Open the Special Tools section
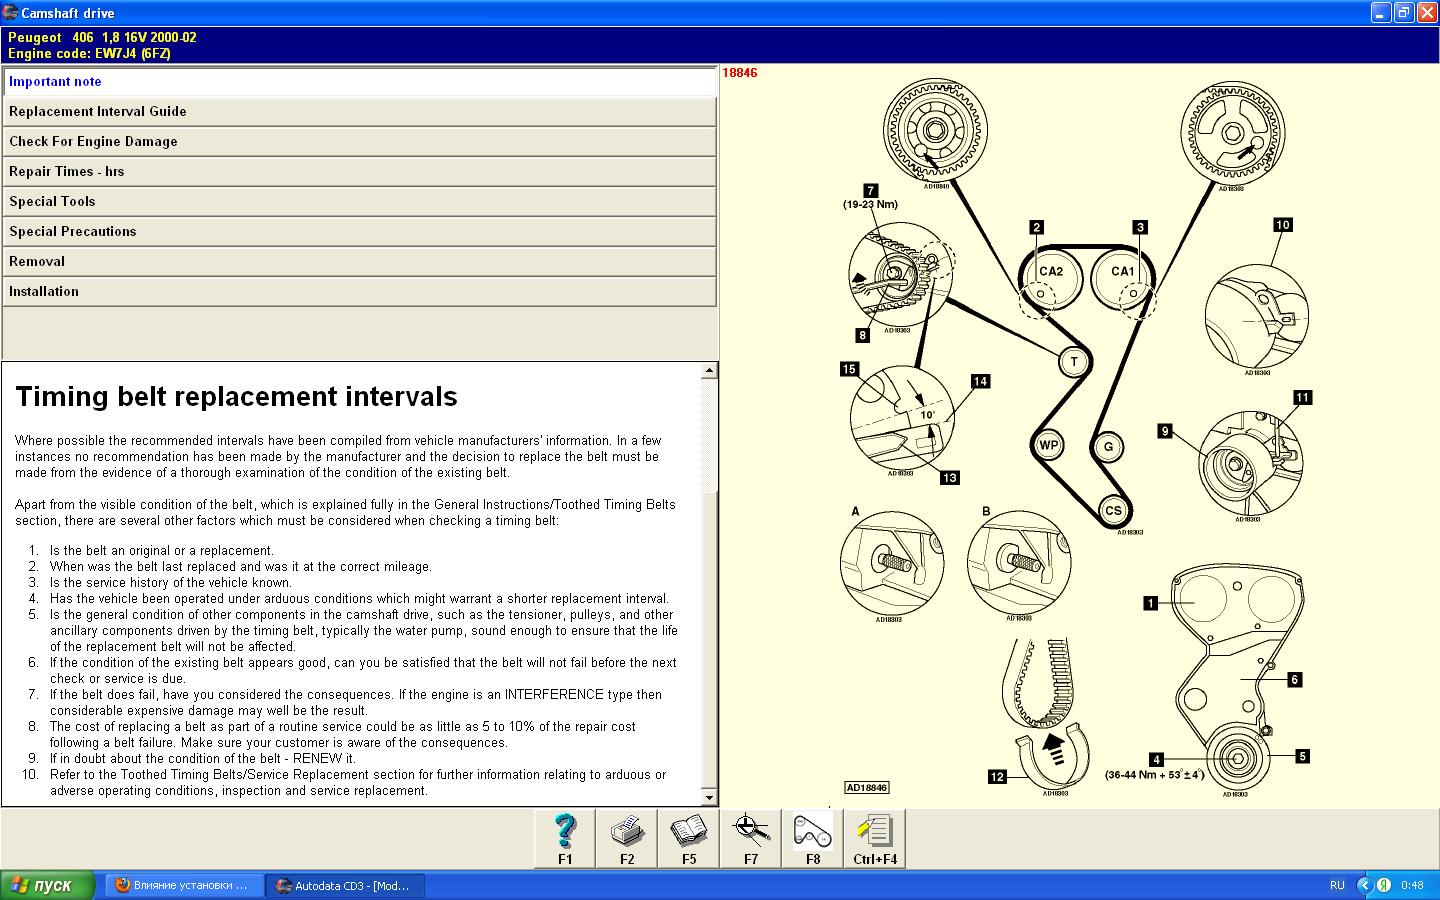This screenshot has width=1440, height=900. point(359,202)
